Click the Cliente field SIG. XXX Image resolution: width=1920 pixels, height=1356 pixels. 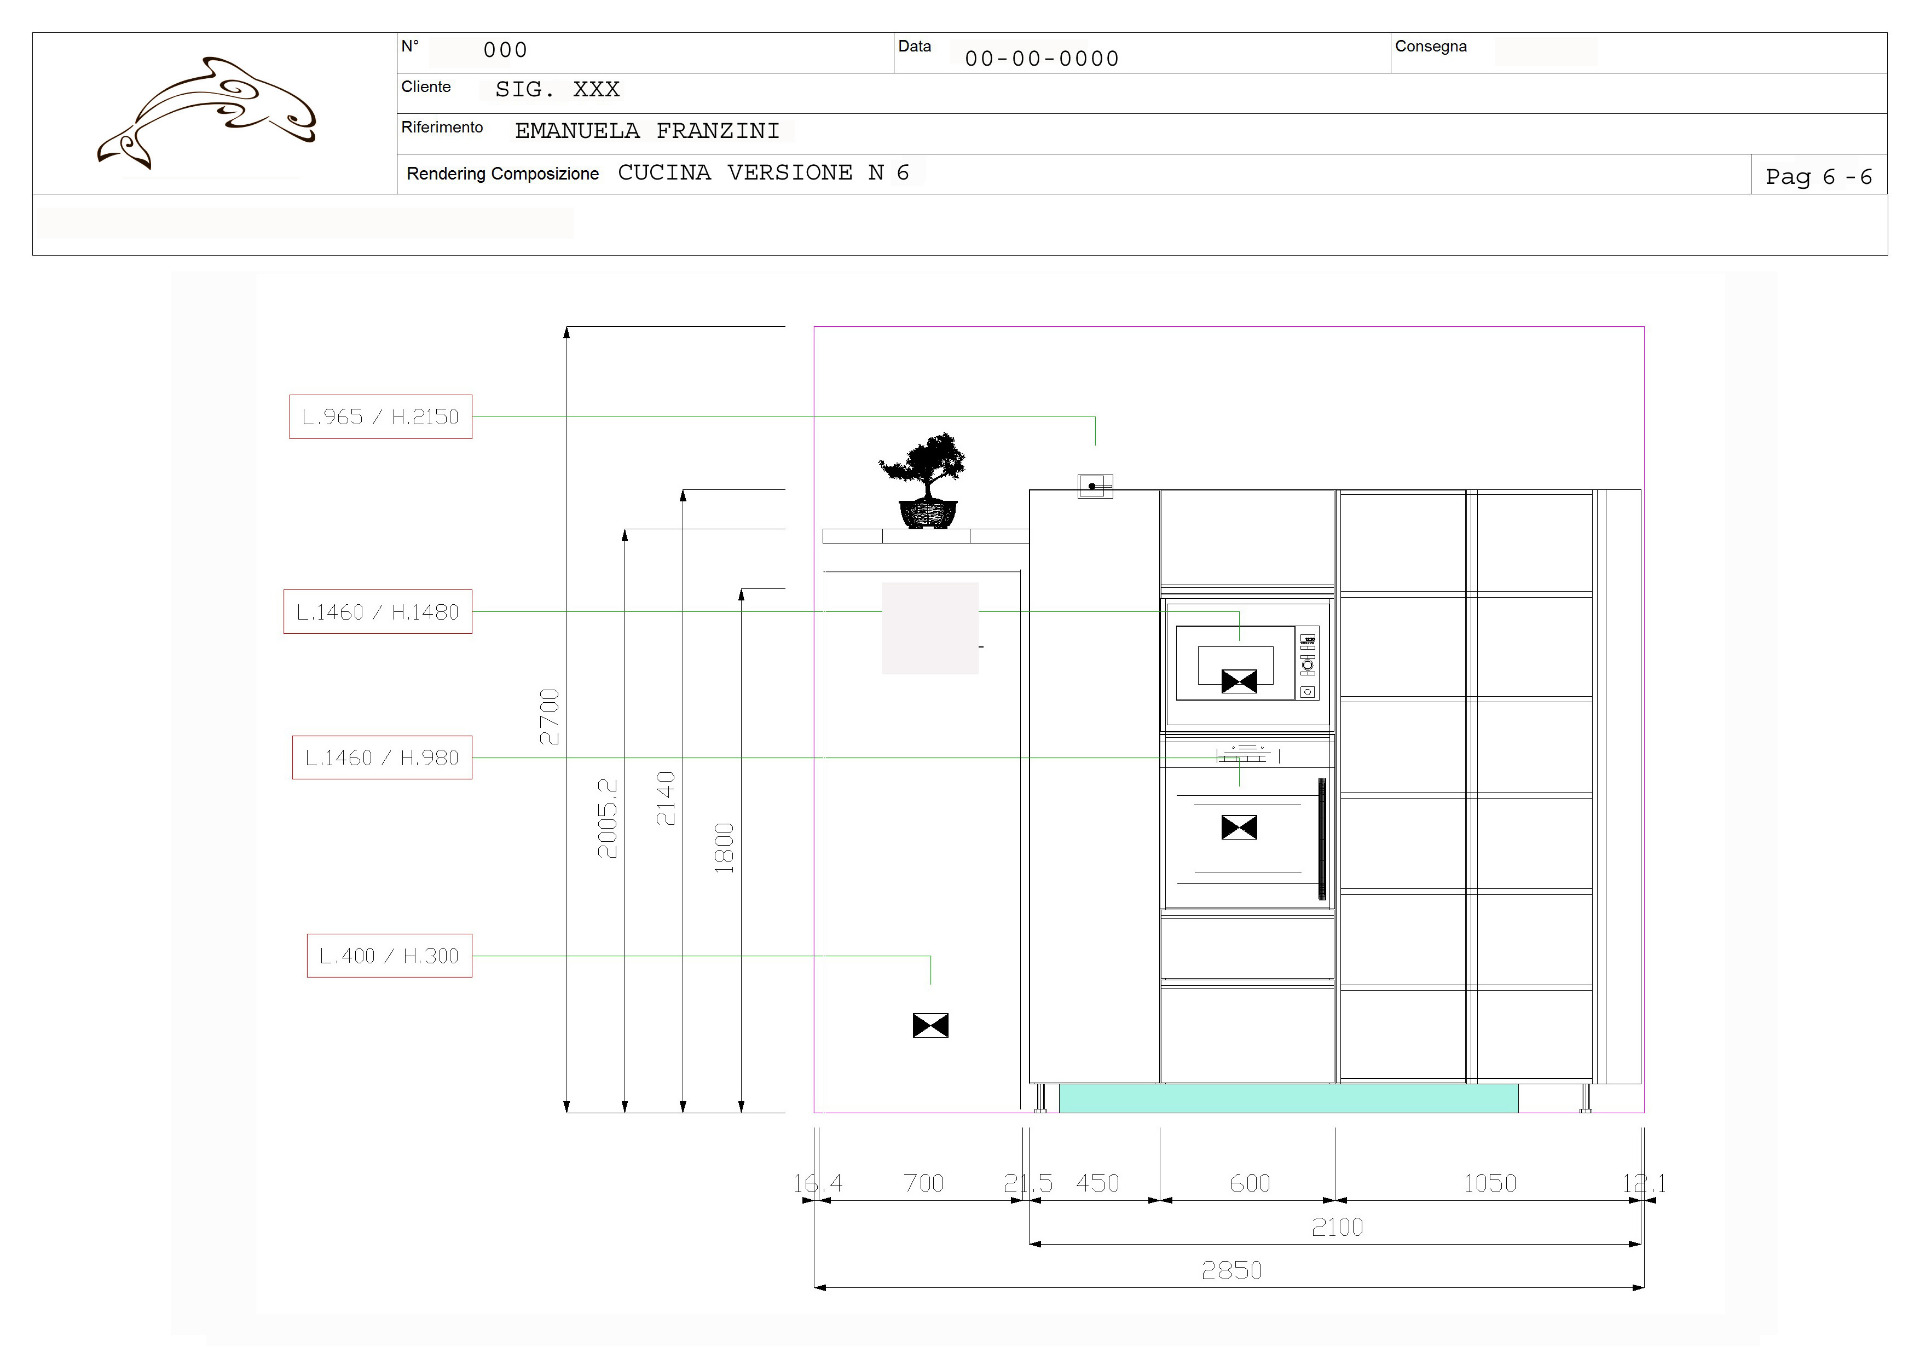point(557,89)
